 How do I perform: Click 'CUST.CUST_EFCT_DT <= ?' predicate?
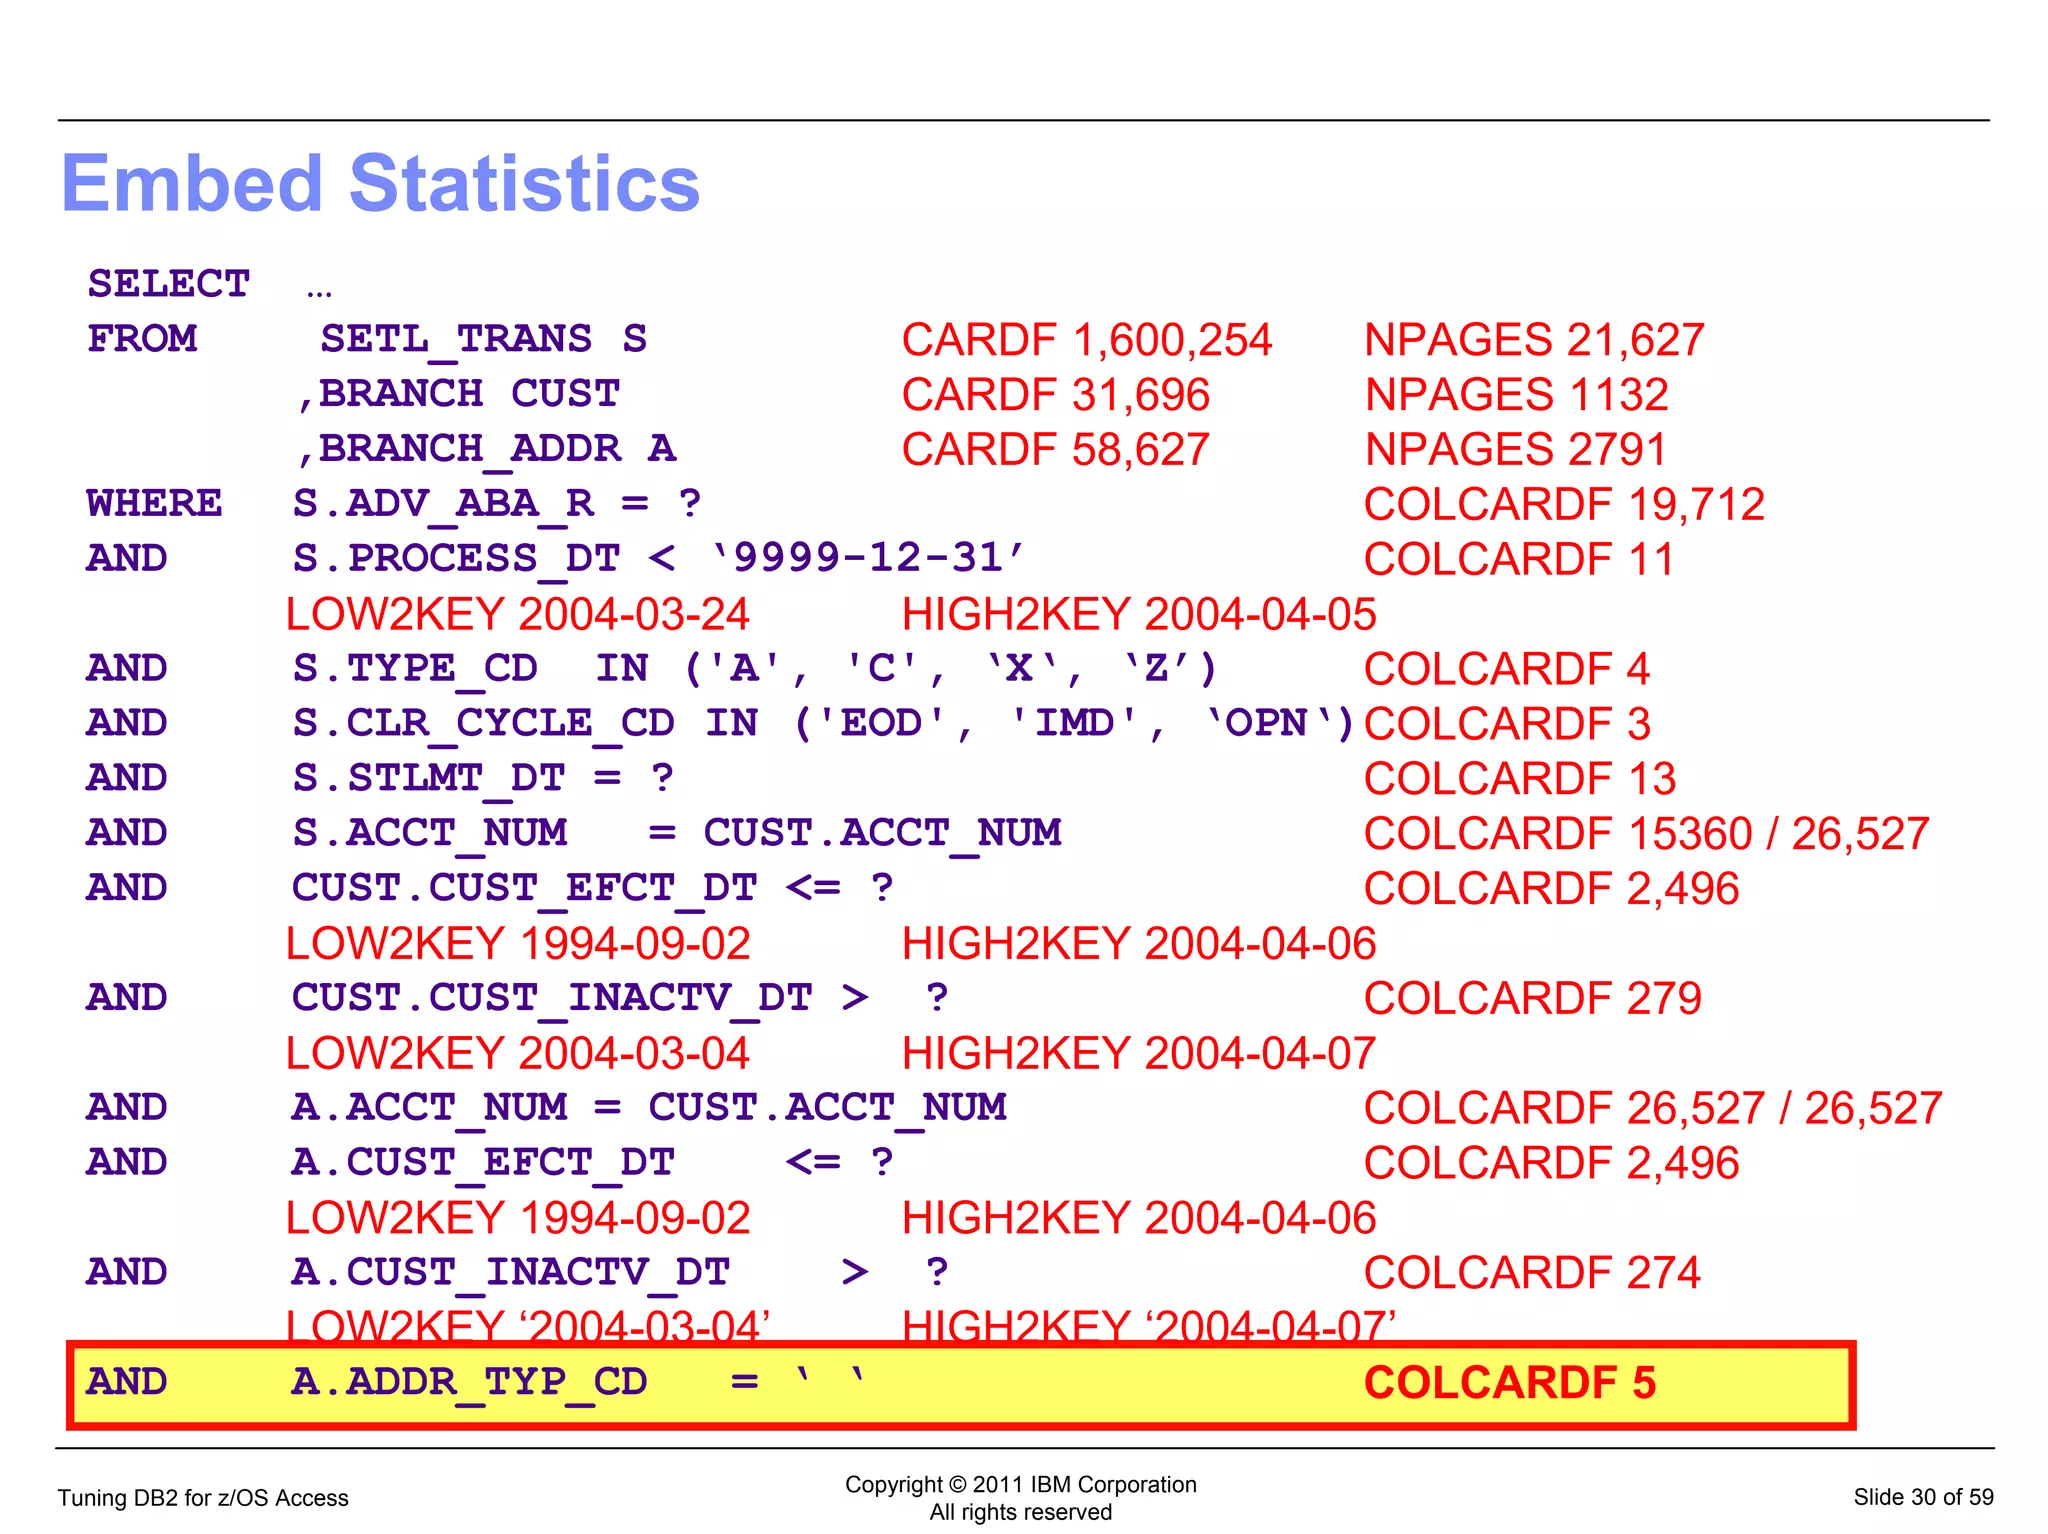coord(592,889)
